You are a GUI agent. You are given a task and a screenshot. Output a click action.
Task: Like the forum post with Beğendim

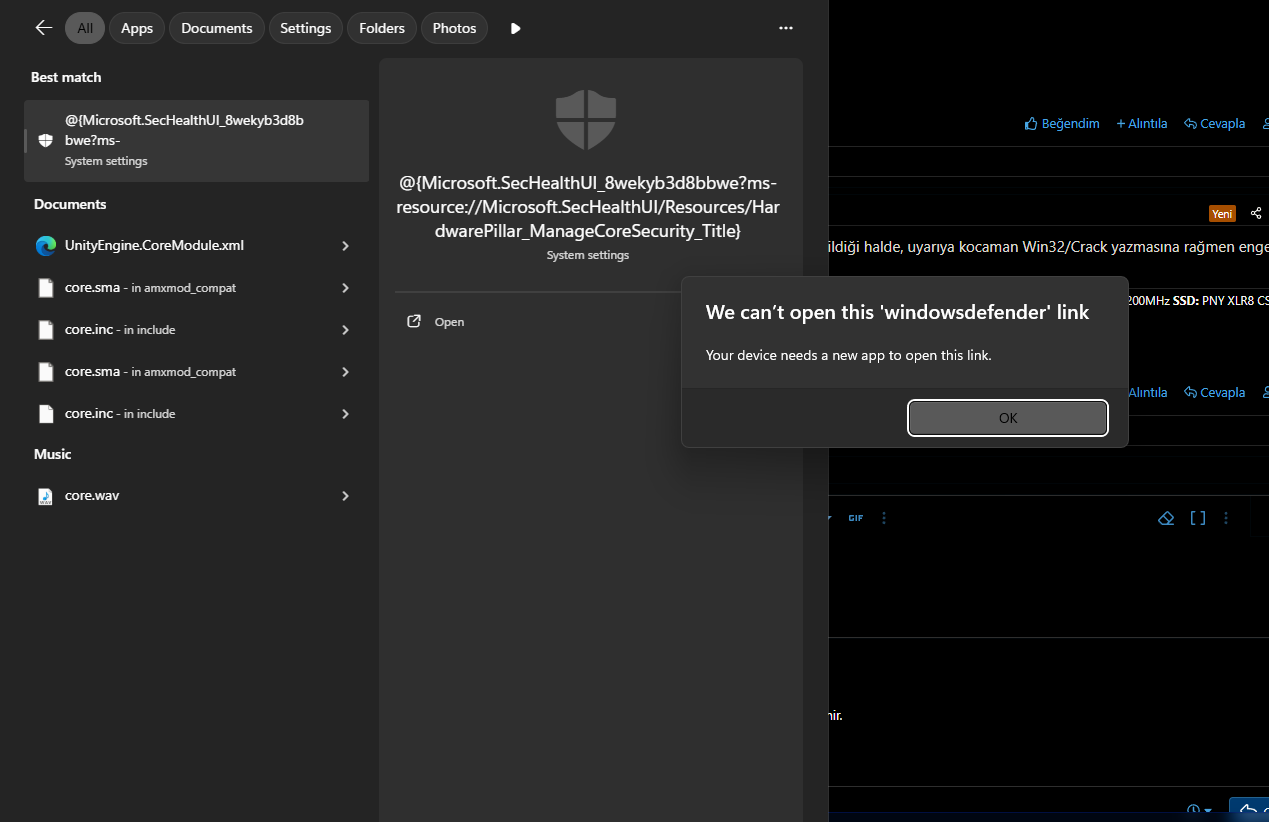[x=1062, y=123]
